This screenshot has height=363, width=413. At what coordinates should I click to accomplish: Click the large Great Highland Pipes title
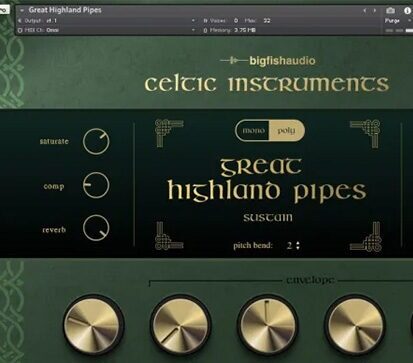click(266, 181)
